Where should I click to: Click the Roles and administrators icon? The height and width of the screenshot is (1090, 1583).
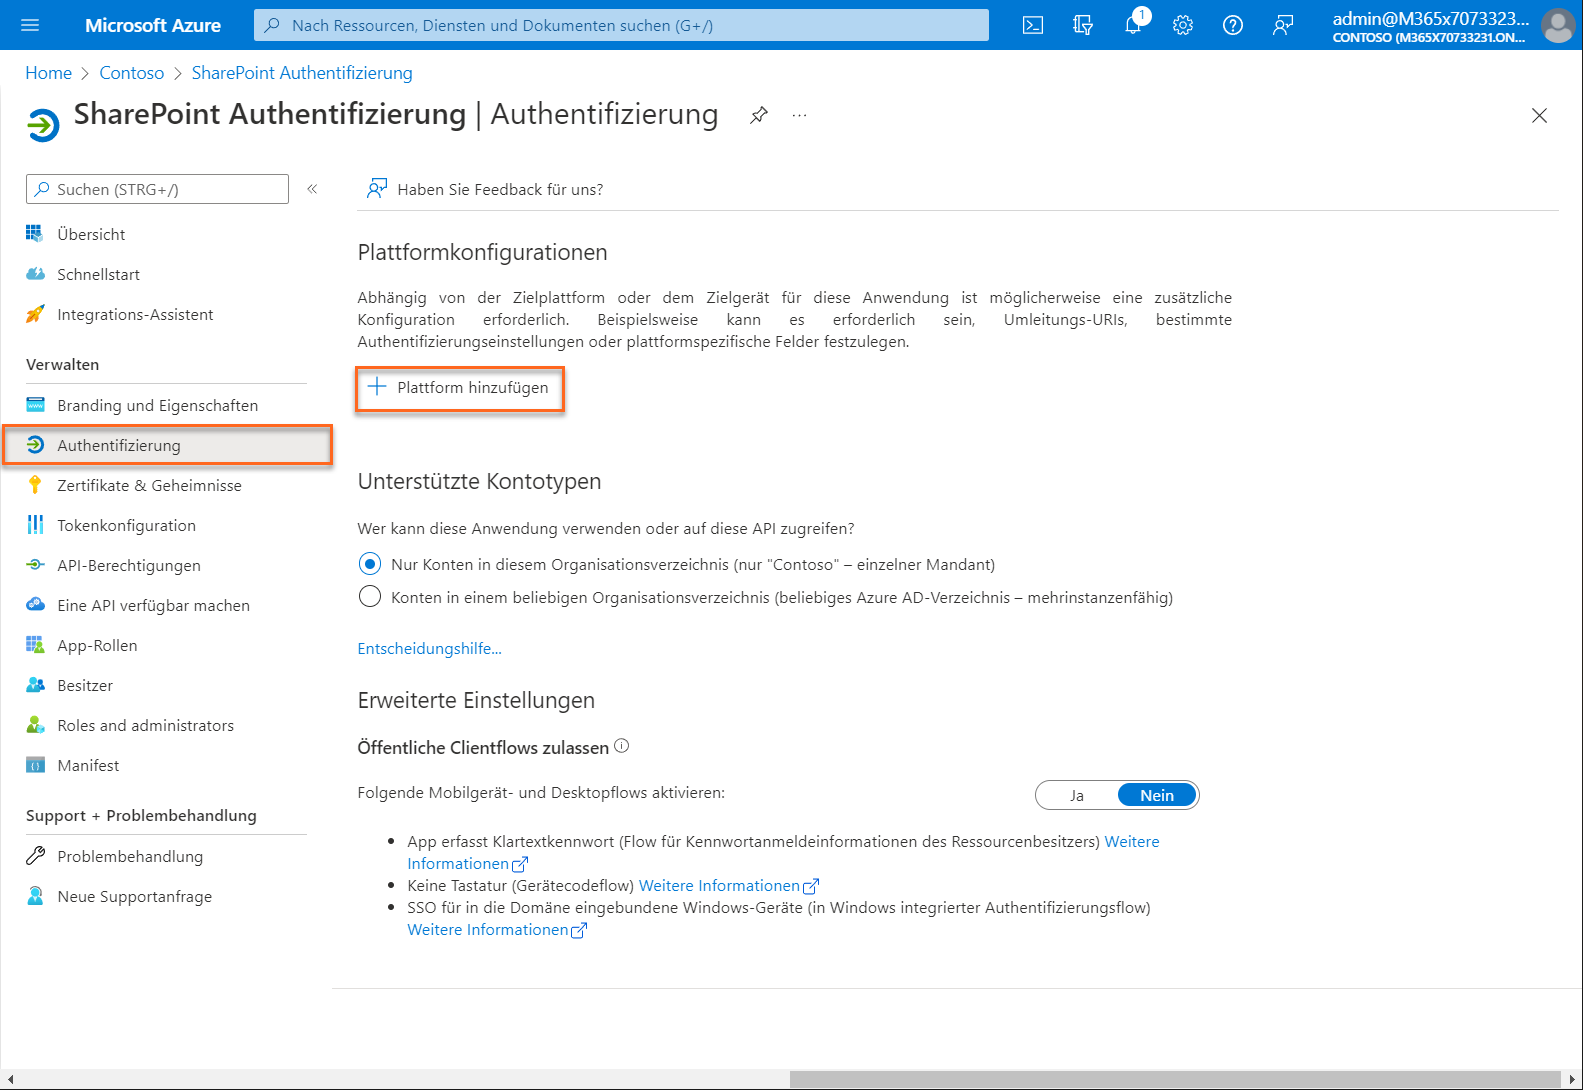(x=35, y=725)
